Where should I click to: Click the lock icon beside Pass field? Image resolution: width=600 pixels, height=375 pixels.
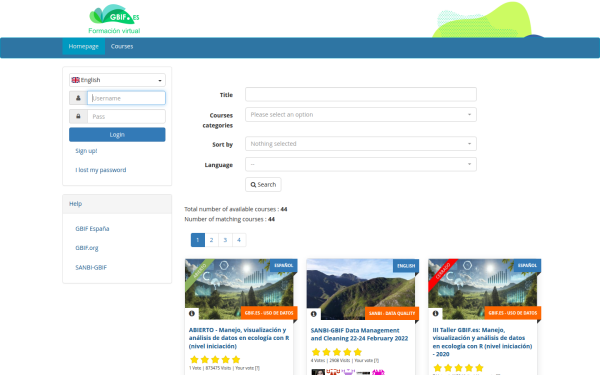78,116
